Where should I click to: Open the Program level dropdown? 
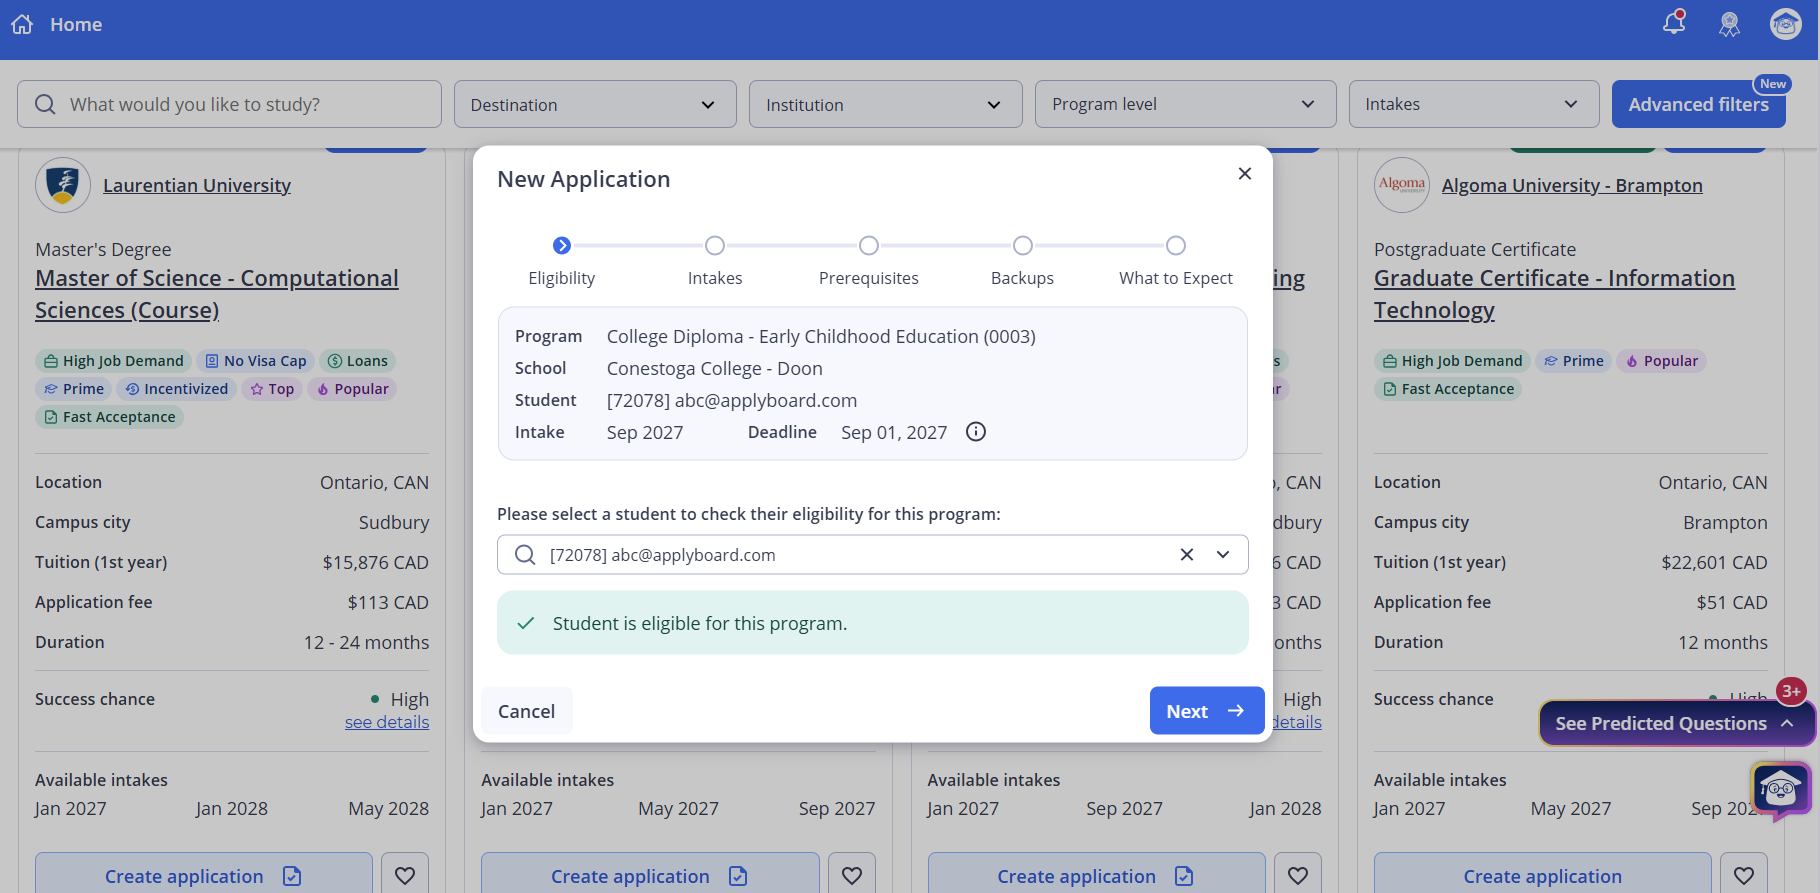(x=1185, y=104)
